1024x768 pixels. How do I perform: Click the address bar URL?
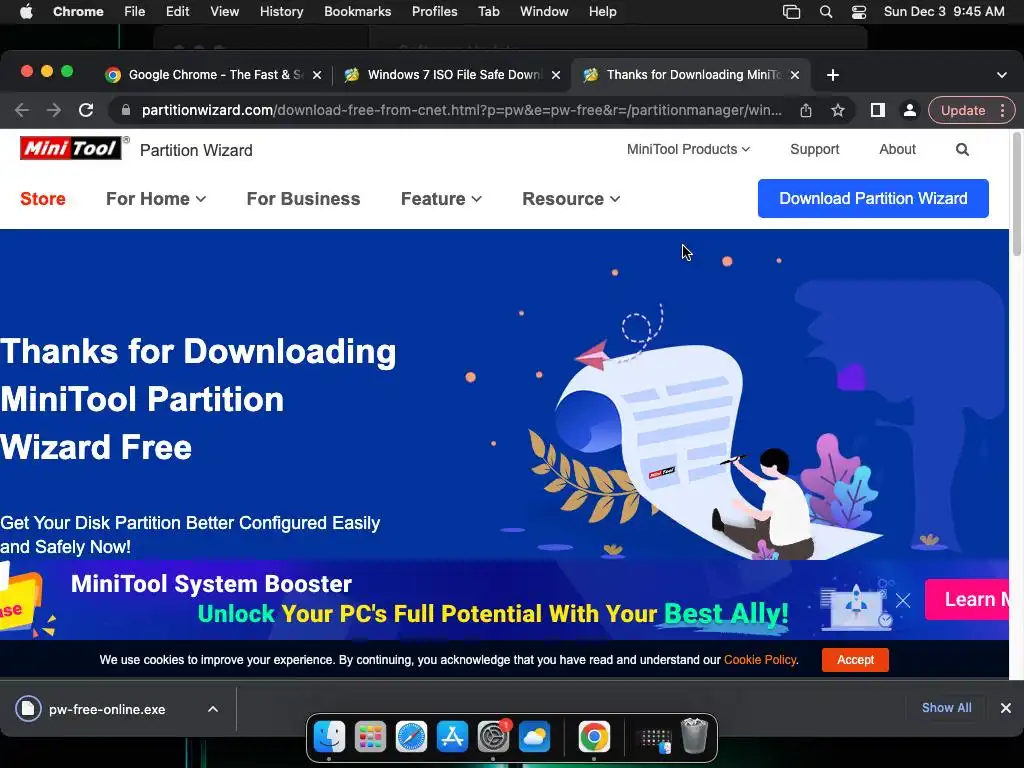click(x=461, y=110)
